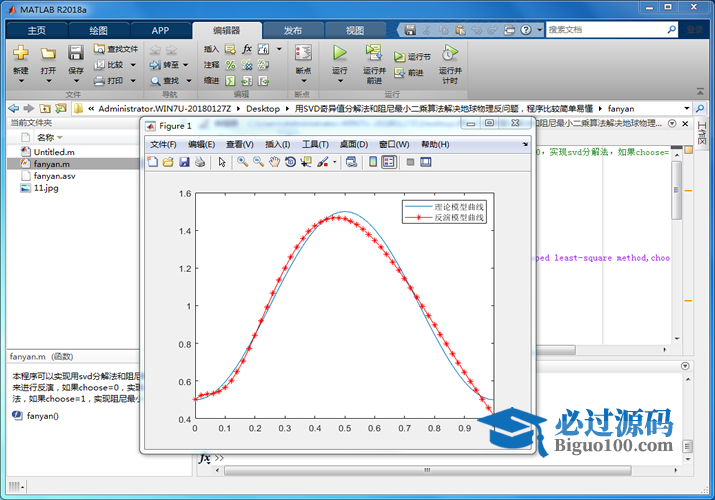Select the Rotate 3D tool
This screenshot has height=500, width=715.
click(x=290, y=162)
